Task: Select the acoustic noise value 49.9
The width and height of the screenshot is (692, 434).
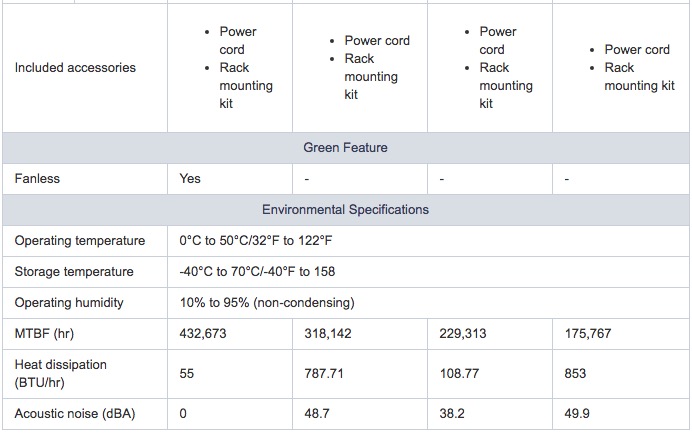Action: pyautogui.click(x=576, y=413)
